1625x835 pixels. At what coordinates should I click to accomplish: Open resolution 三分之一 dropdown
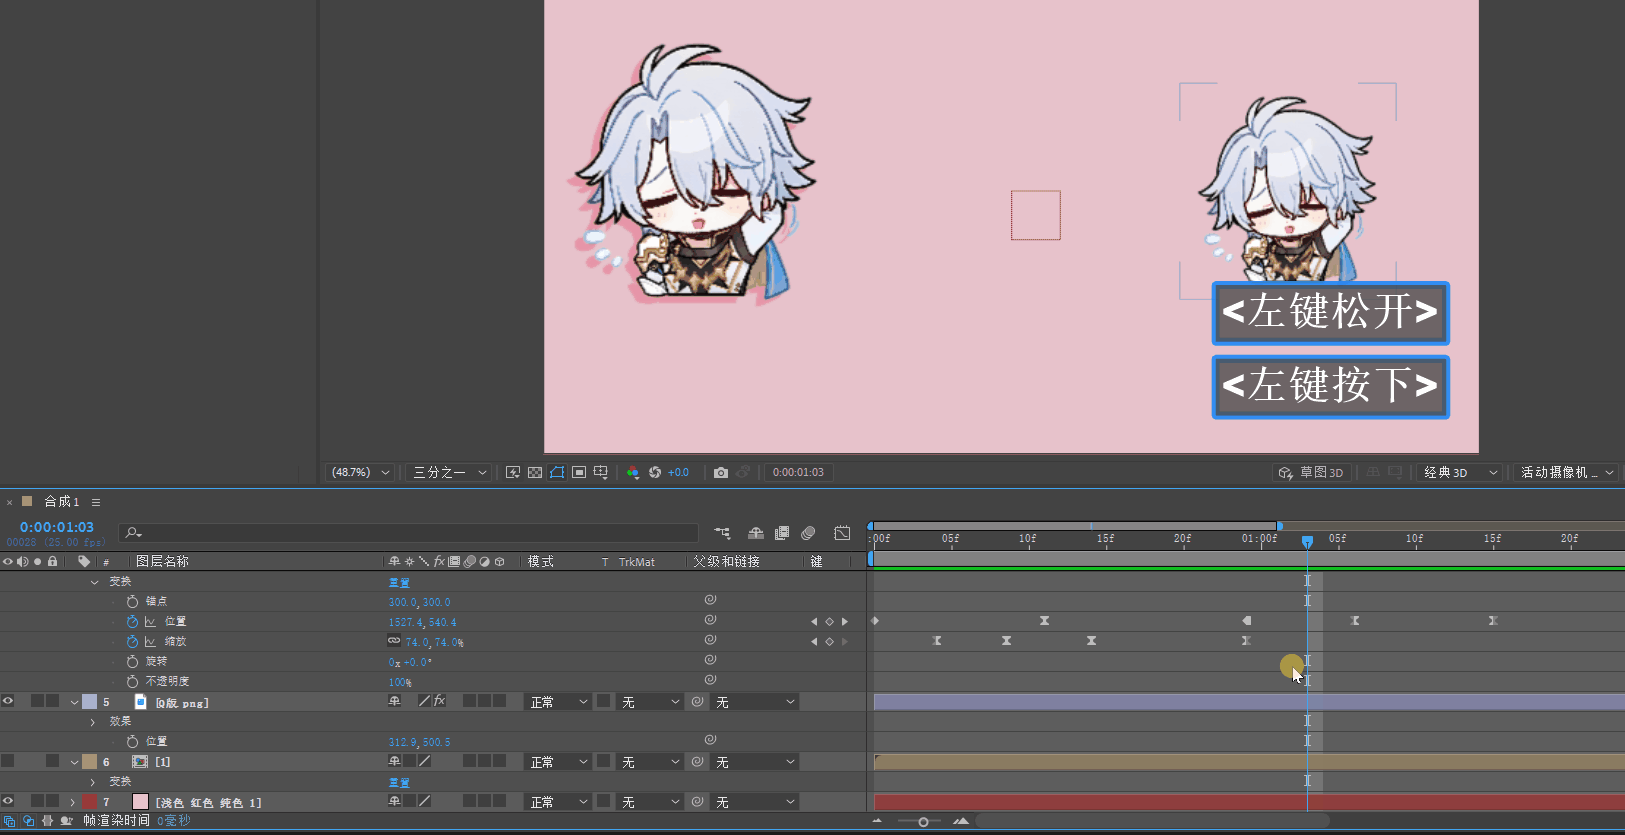(449, 472)
